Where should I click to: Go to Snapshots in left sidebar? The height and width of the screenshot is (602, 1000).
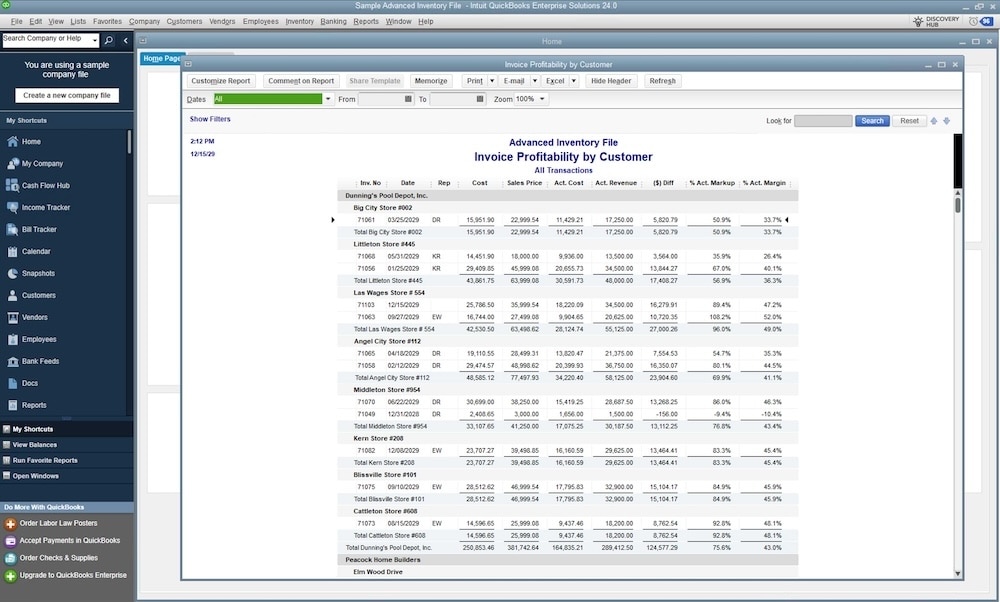[38, 274]
